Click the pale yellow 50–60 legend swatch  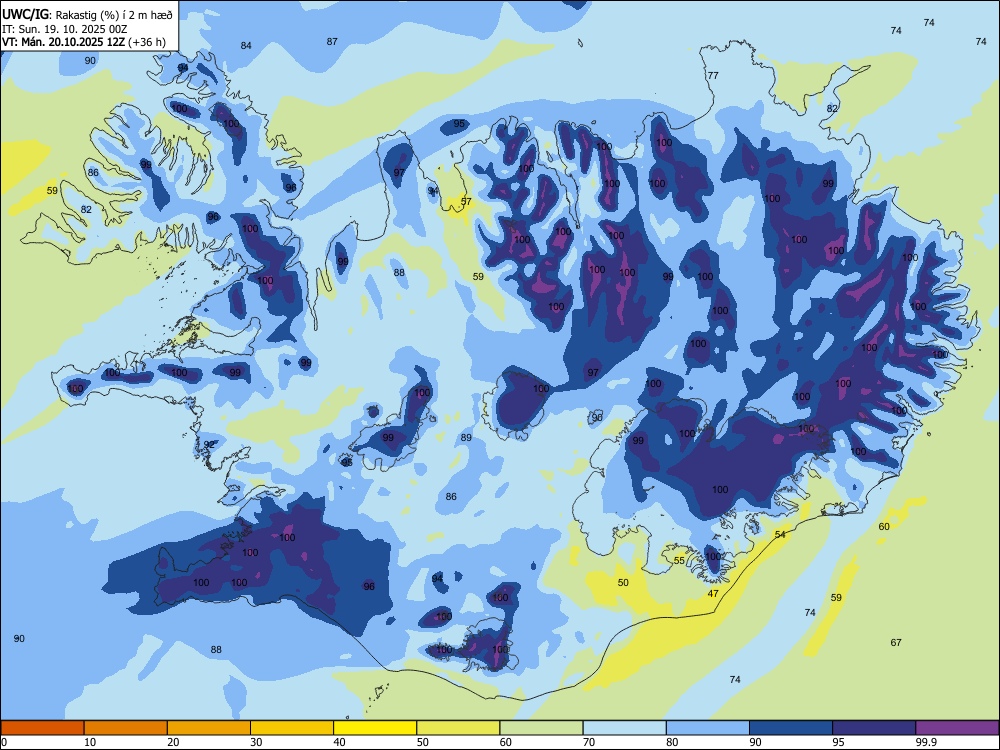459,728
